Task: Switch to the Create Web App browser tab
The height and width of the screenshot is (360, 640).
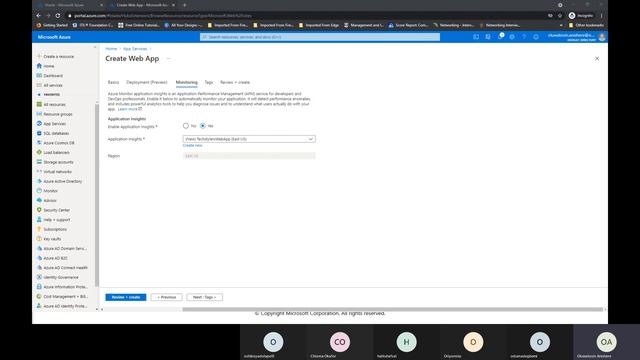Action: [142, 5]
